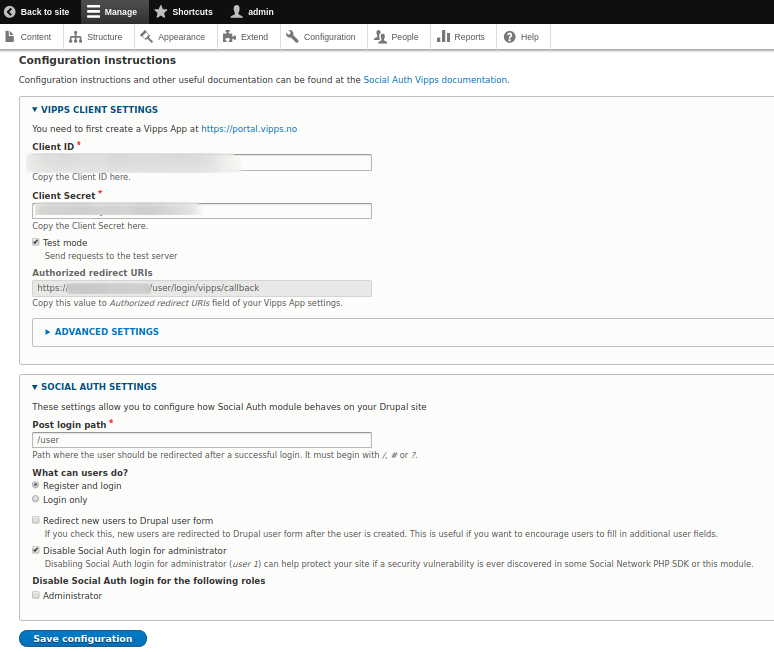
Task: Click the text 'Send requests to the test server'
Action: tap(111, 256)
